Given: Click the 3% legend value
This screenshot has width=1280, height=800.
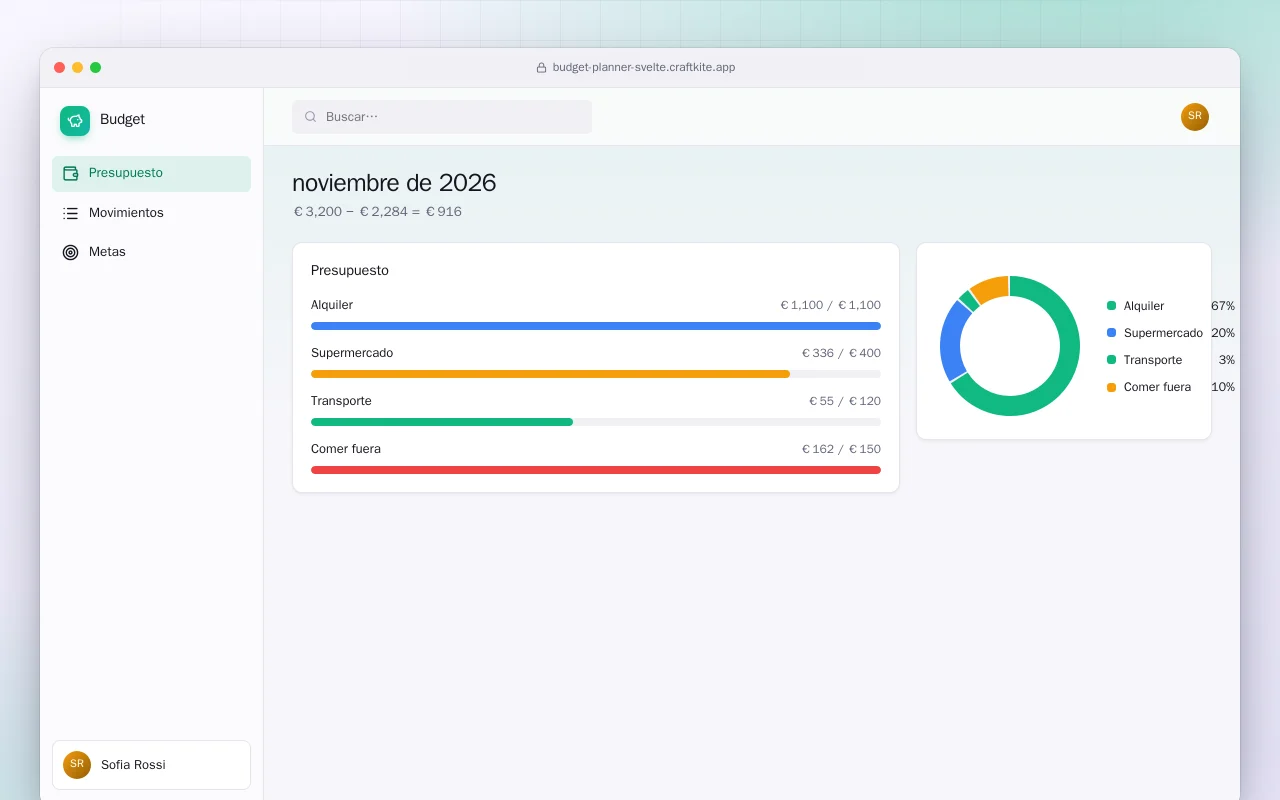Looking at the screenshot, I should tap(1227, 360).
